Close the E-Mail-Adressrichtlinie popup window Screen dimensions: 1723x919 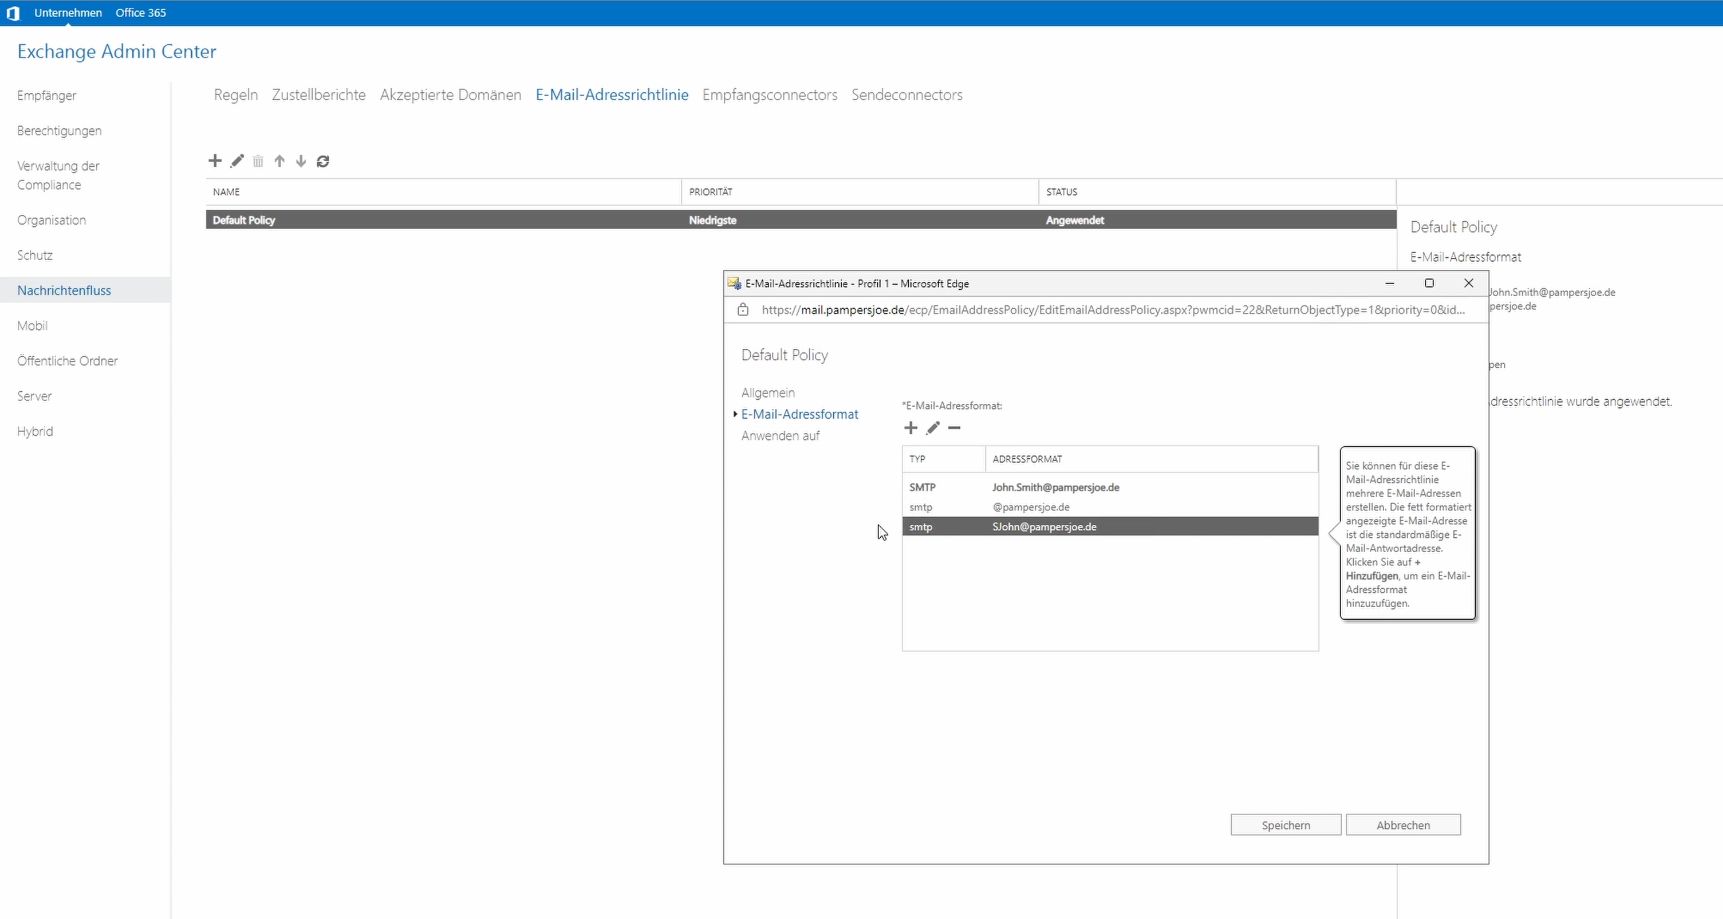[x=1469, y=284]
